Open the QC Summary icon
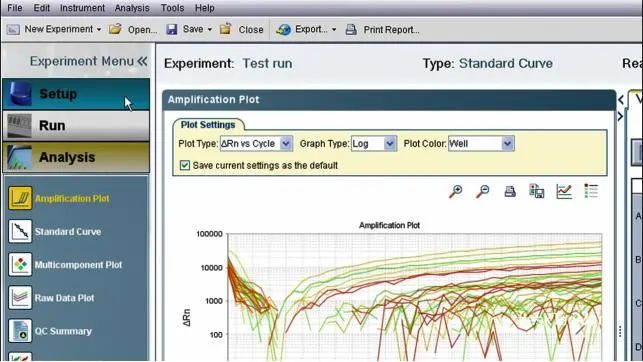The height and width of the screenshot is (362, 643). (20, 331)
